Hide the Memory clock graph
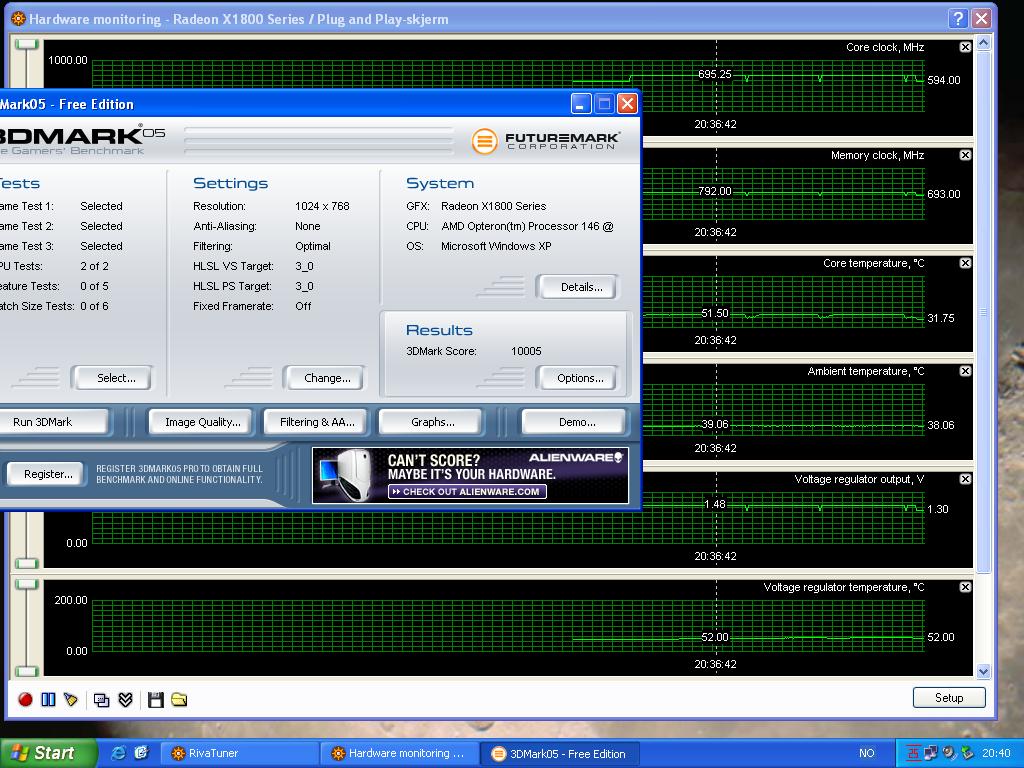This screenshot has height=768, width=1024. coord(965,155)
